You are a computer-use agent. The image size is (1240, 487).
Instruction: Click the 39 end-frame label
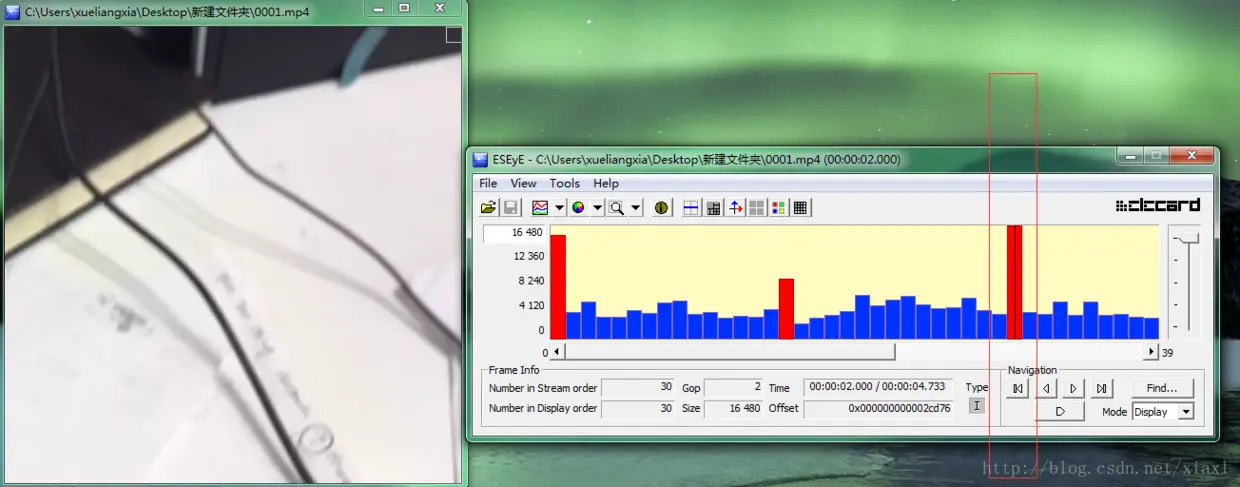pyautogui.click(x=1167, y=353)
